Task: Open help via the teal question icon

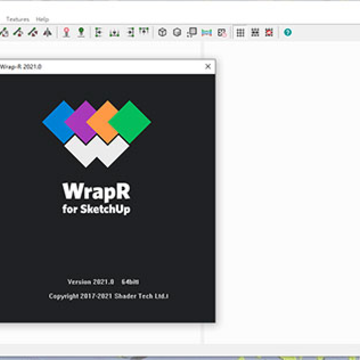Action: pos(288,32)
